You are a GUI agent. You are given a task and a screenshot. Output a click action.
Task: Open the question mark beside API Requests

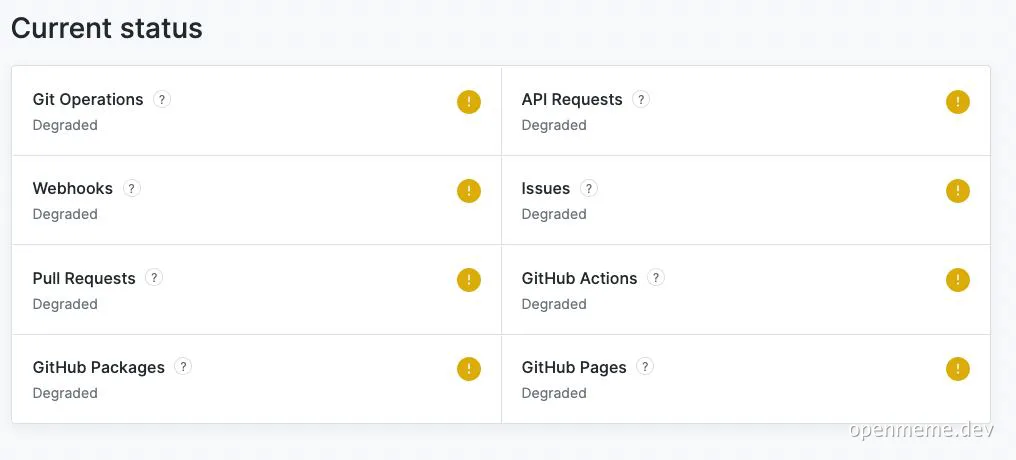[641, 99]
